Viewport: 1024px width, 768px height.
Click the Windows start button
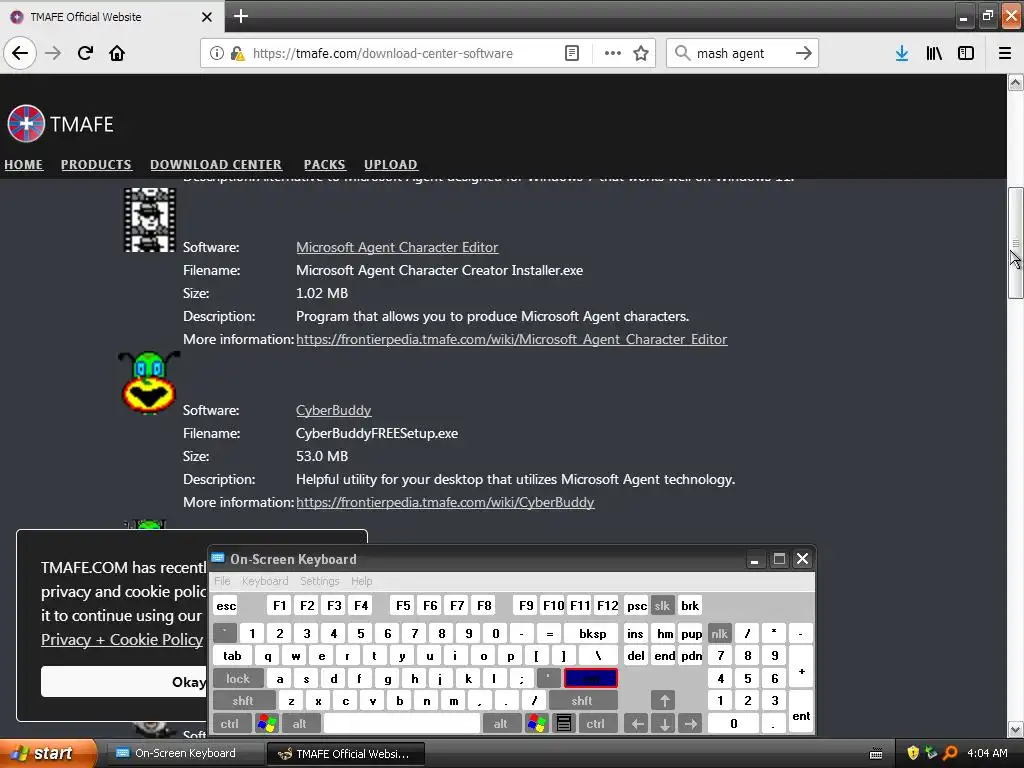tap(47, 753)
